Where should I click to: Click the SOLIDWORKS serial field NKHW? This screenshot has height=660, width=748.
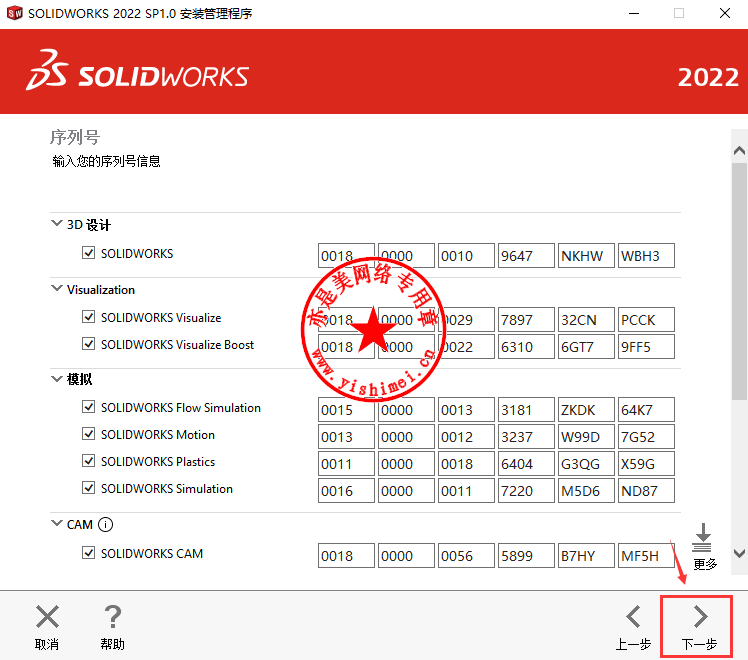pyautogui.click(x=586, y=256)
